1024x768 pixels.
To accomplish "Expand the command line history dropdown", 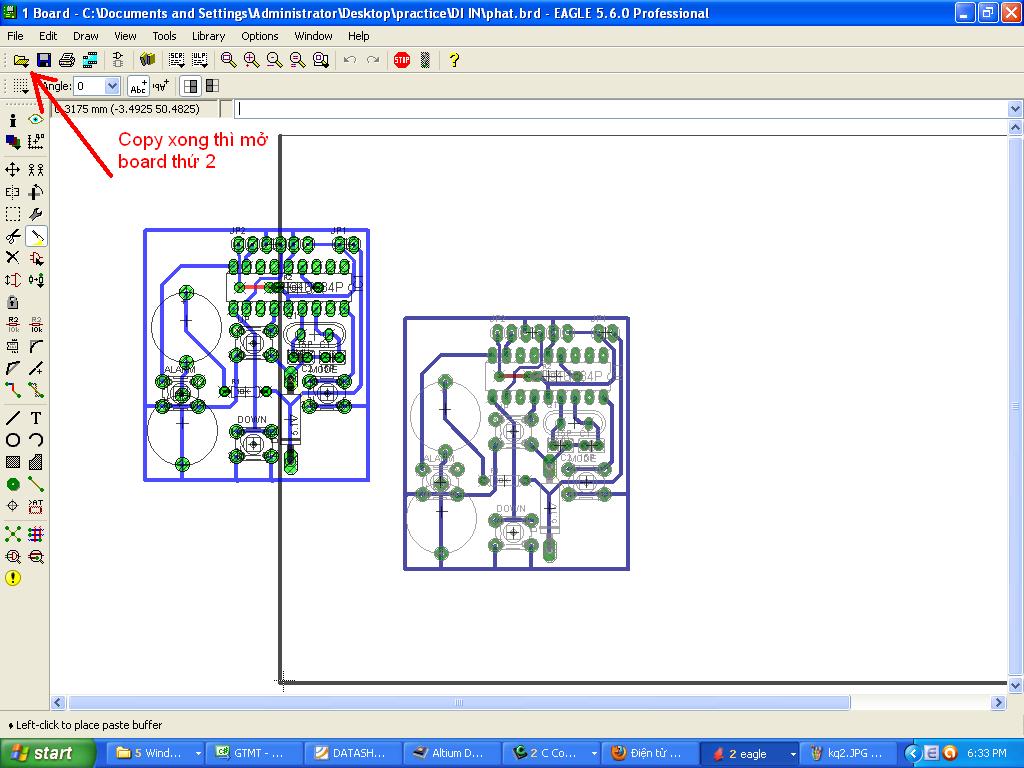I will pyautogui.click(x=1015, y=109).
